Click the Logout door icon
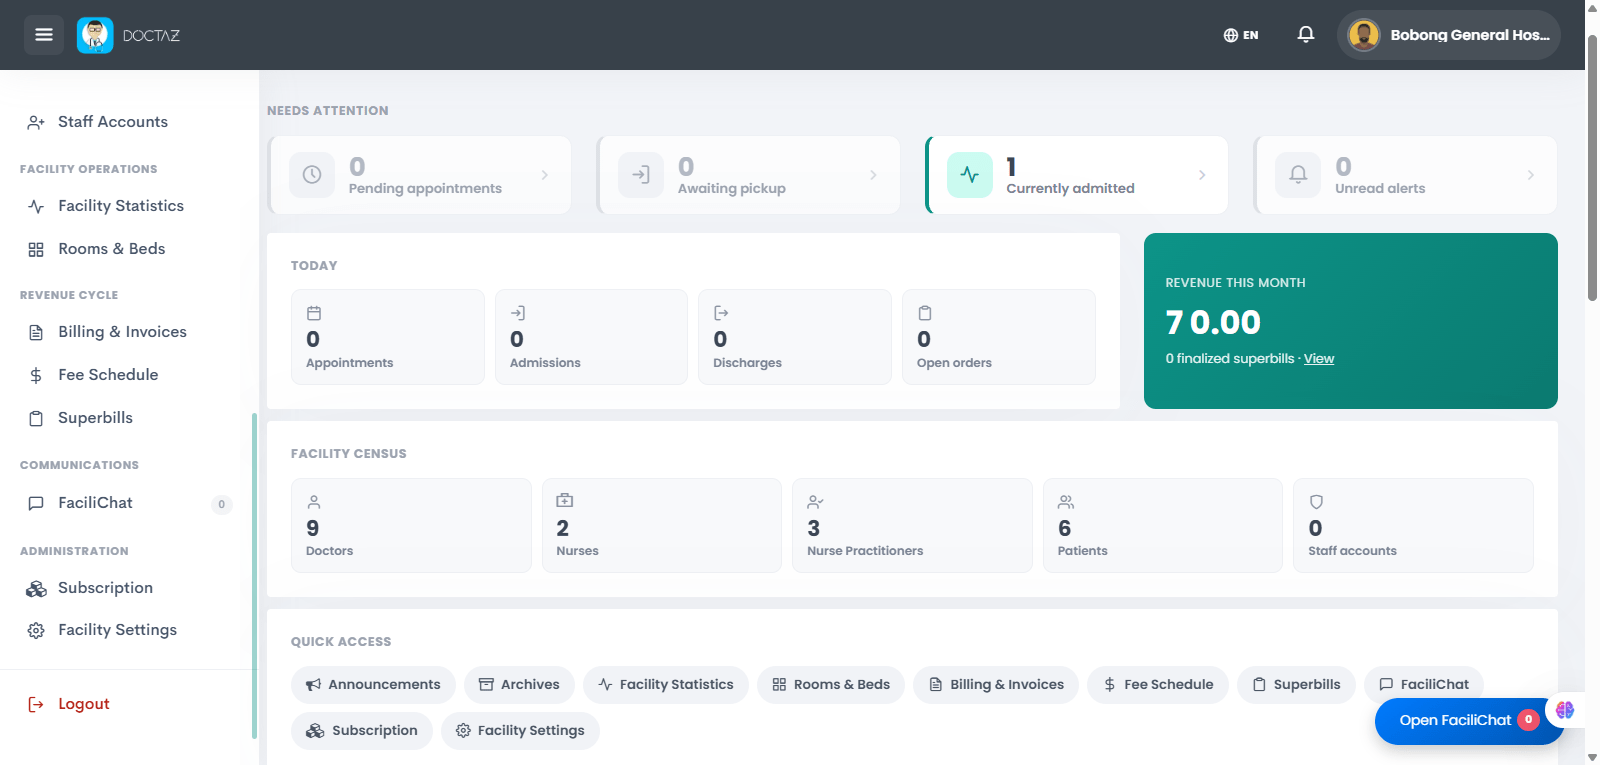The image size is (1600, 765). point(36,704)
